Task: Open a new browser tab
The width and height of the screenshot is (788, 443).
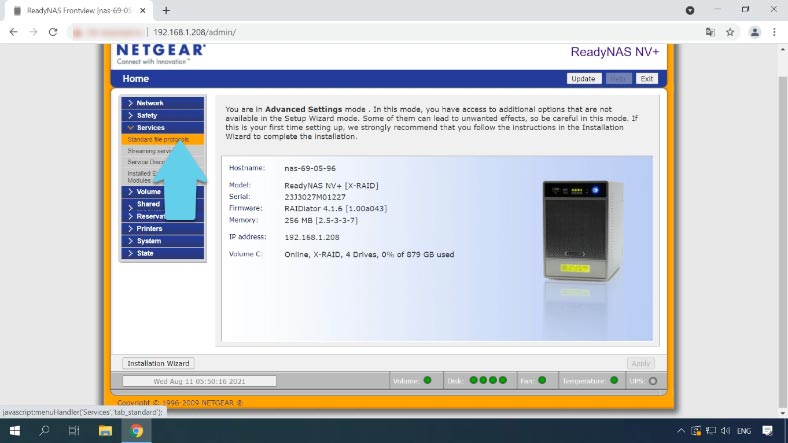Action: (166, 10)
